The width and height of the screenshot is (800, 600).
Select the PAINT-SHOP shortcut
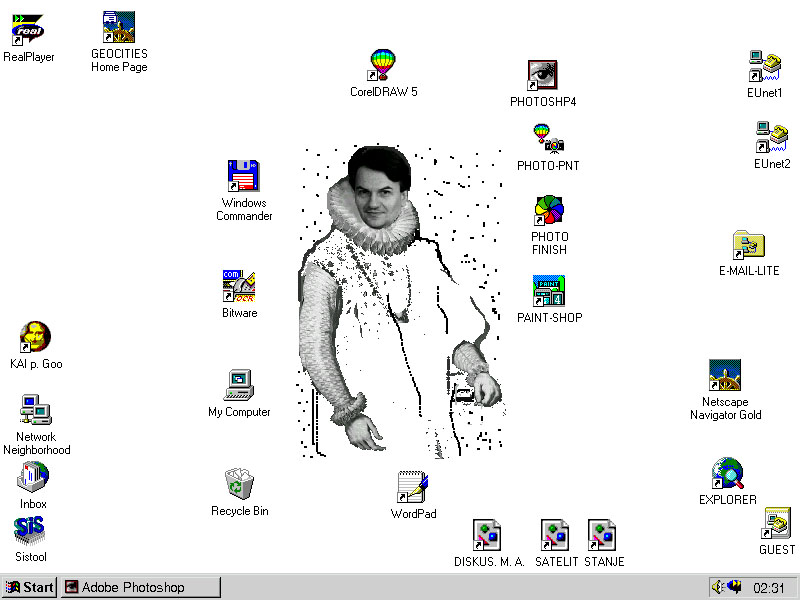coord(549,291)
